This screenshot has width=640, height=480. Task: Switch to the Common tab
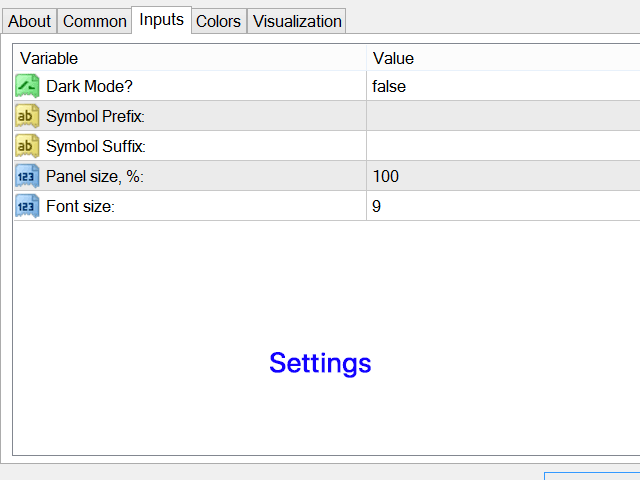[x=94, y=21]
